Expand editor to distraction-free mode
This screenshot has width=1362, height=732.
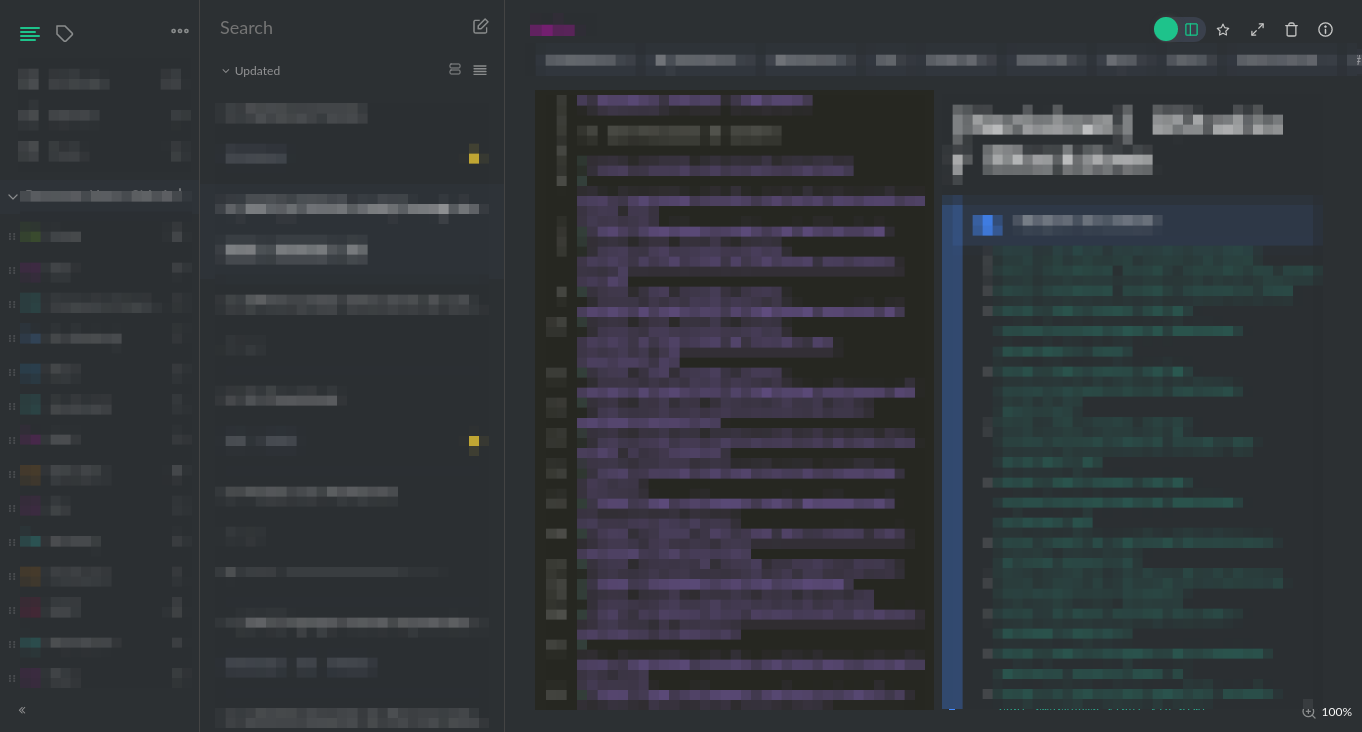click(x=1257, y=30)
